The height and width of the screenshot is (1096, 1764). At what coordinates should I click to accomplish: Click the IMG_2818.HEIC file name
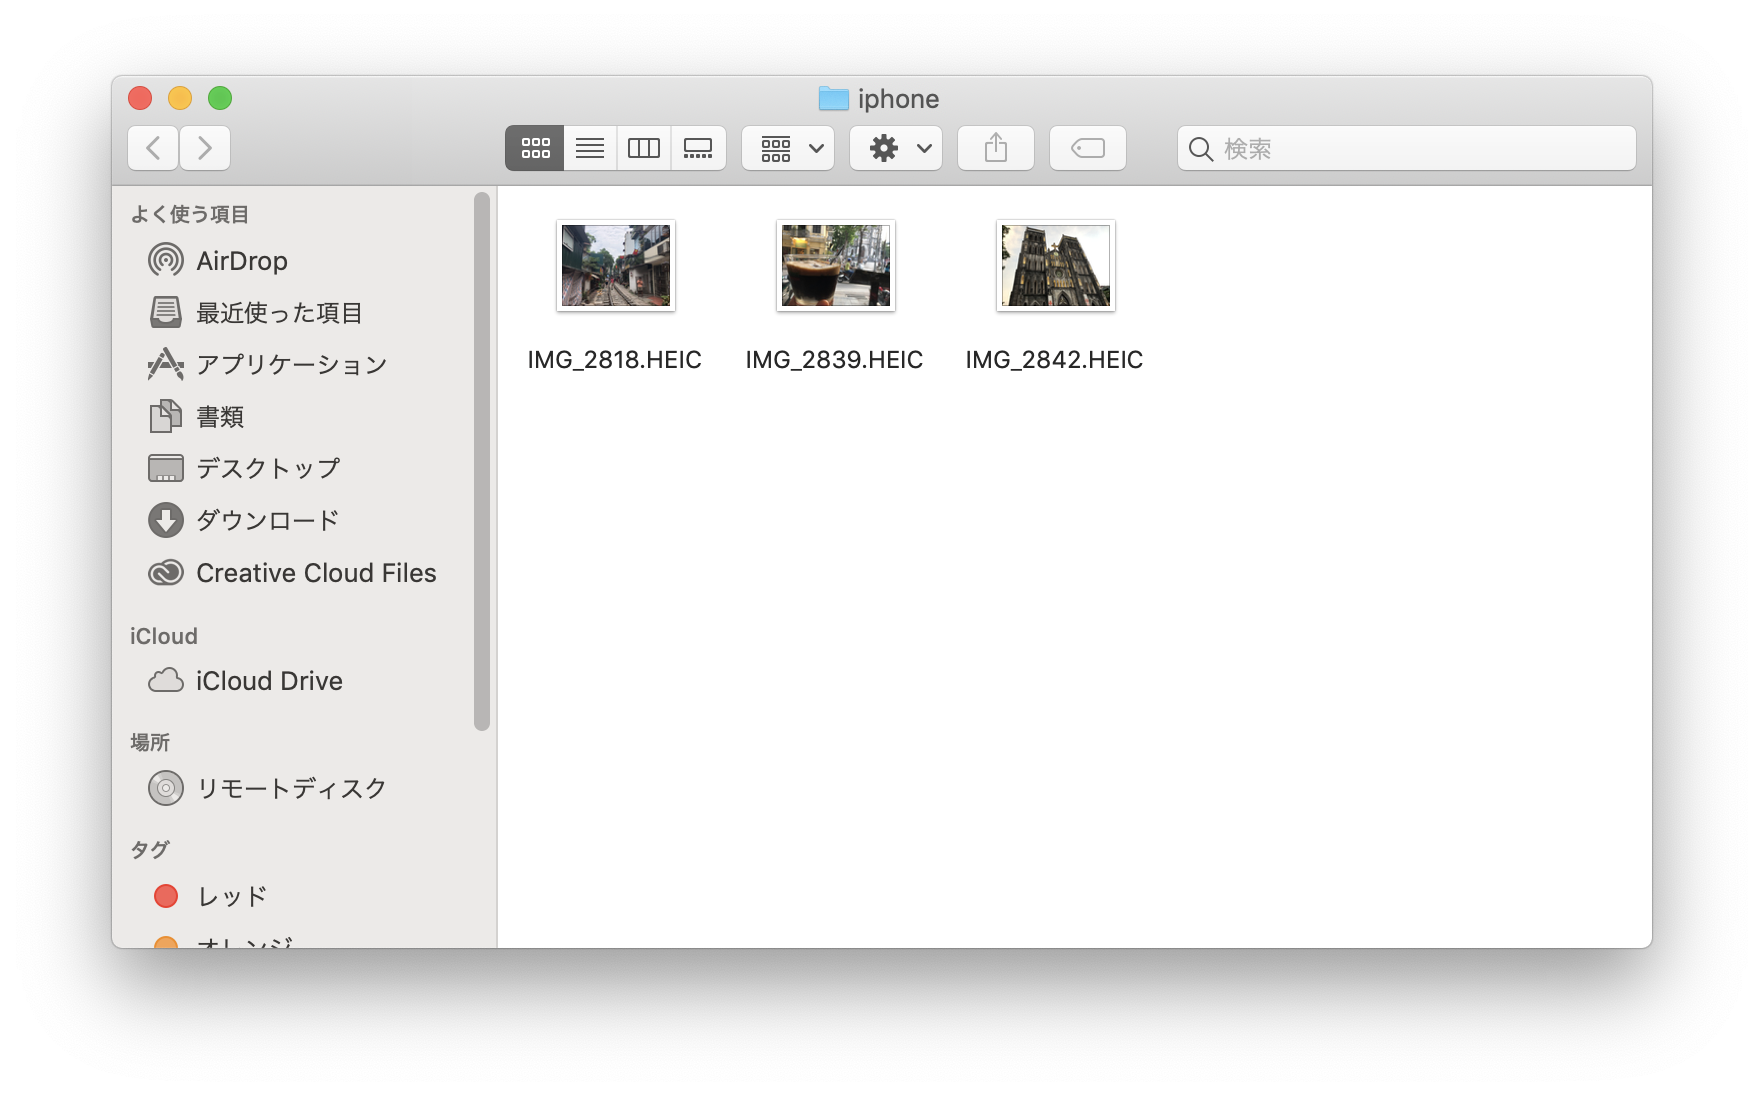615,360
